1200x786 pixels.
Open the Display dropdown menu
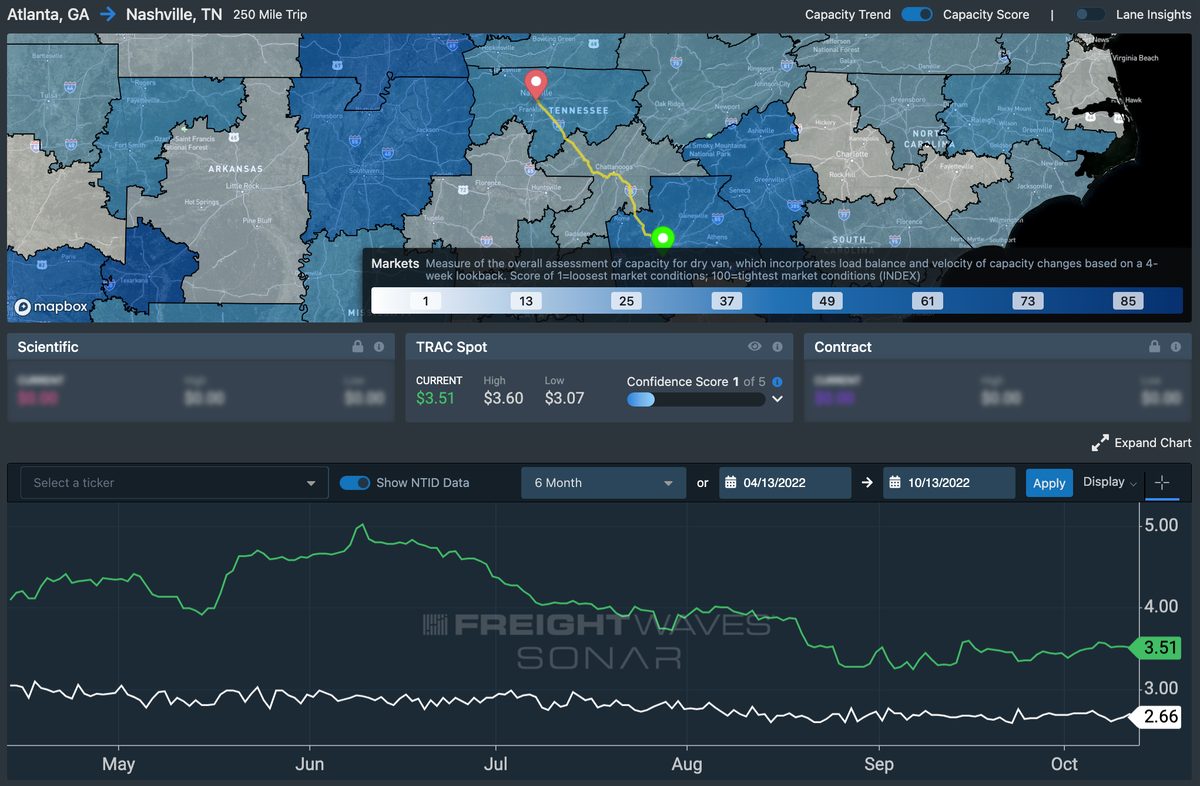pos(1110,482)
